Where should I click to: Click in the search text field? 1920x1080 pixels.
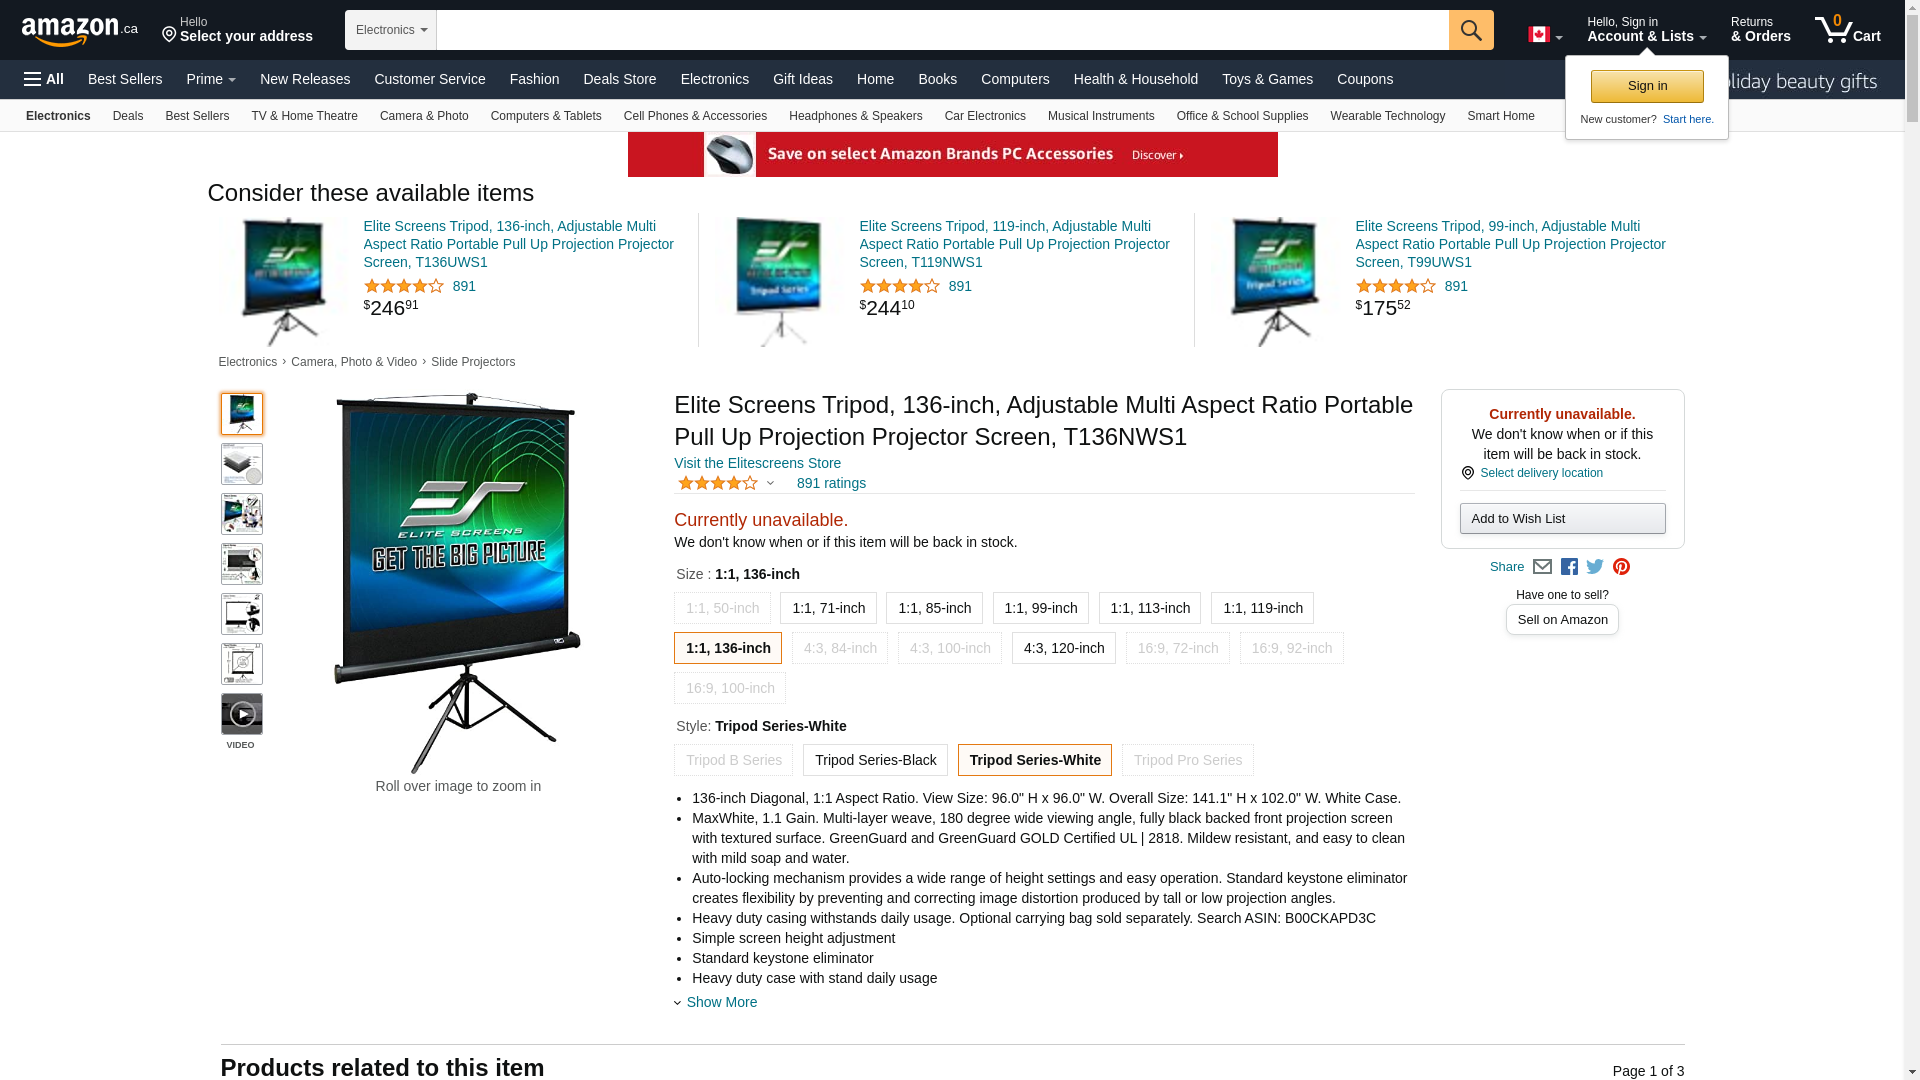(x=943, y=30)
